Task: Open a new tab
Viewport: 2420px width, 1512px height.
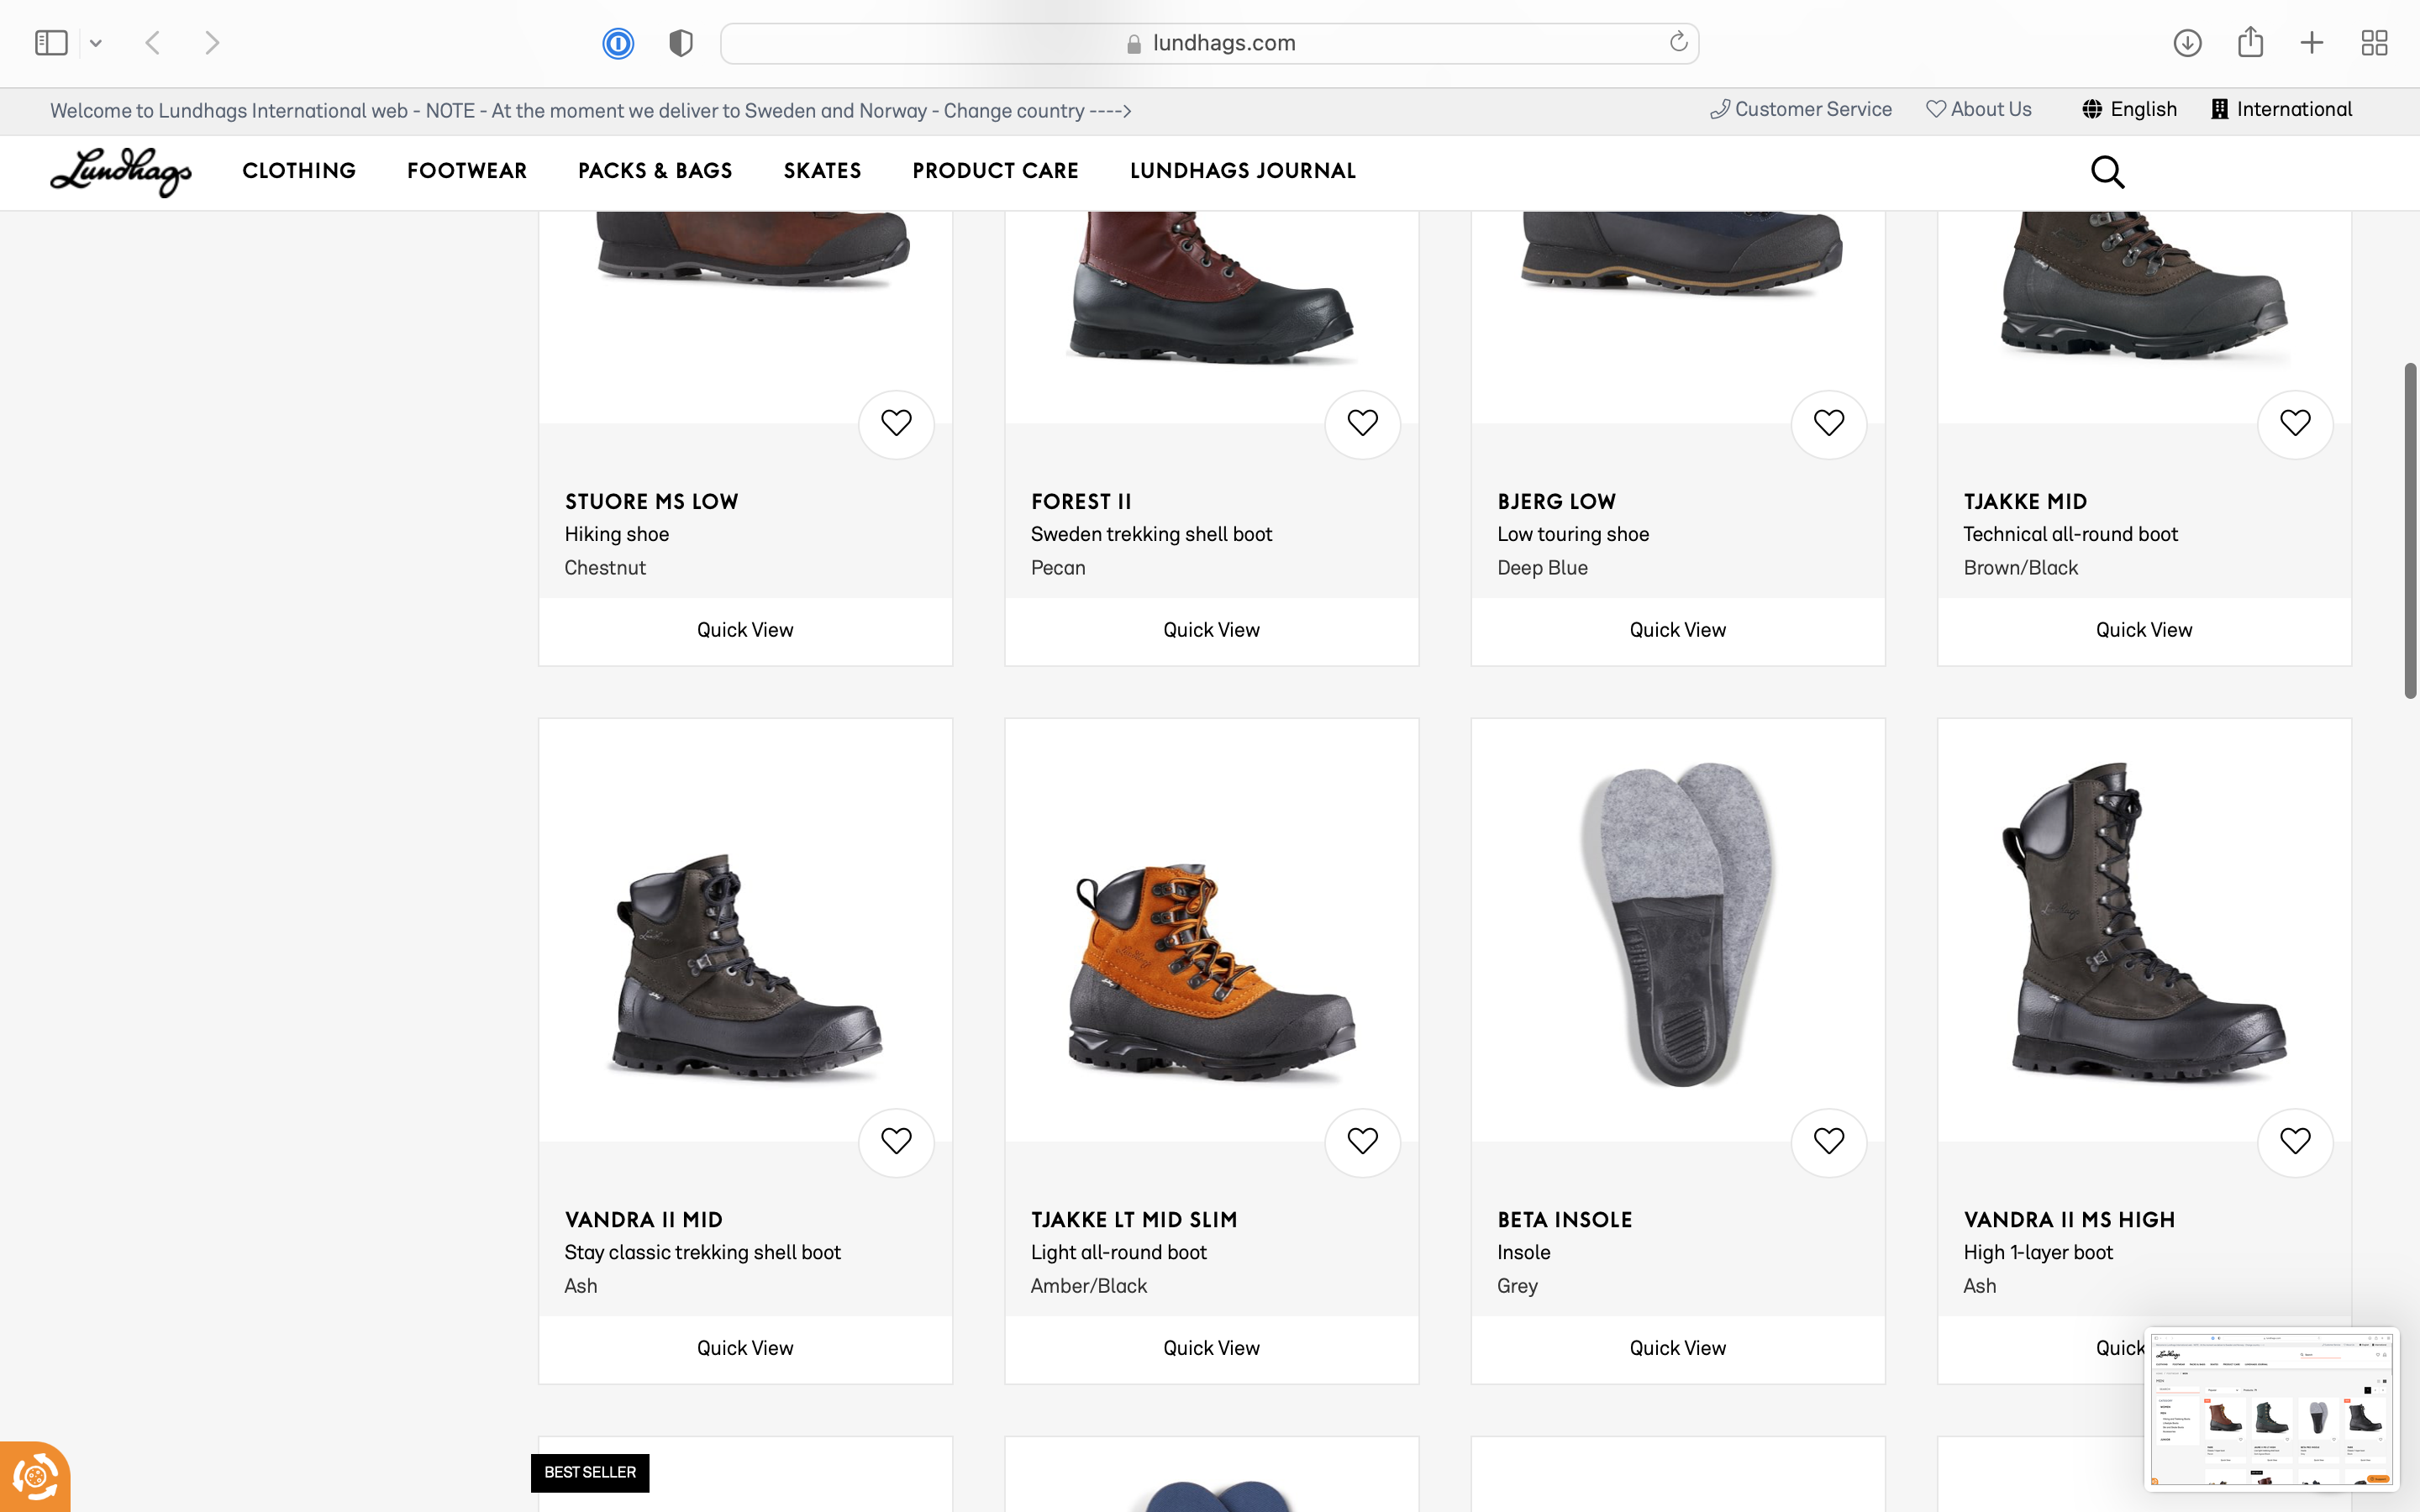Action: 2312,43
